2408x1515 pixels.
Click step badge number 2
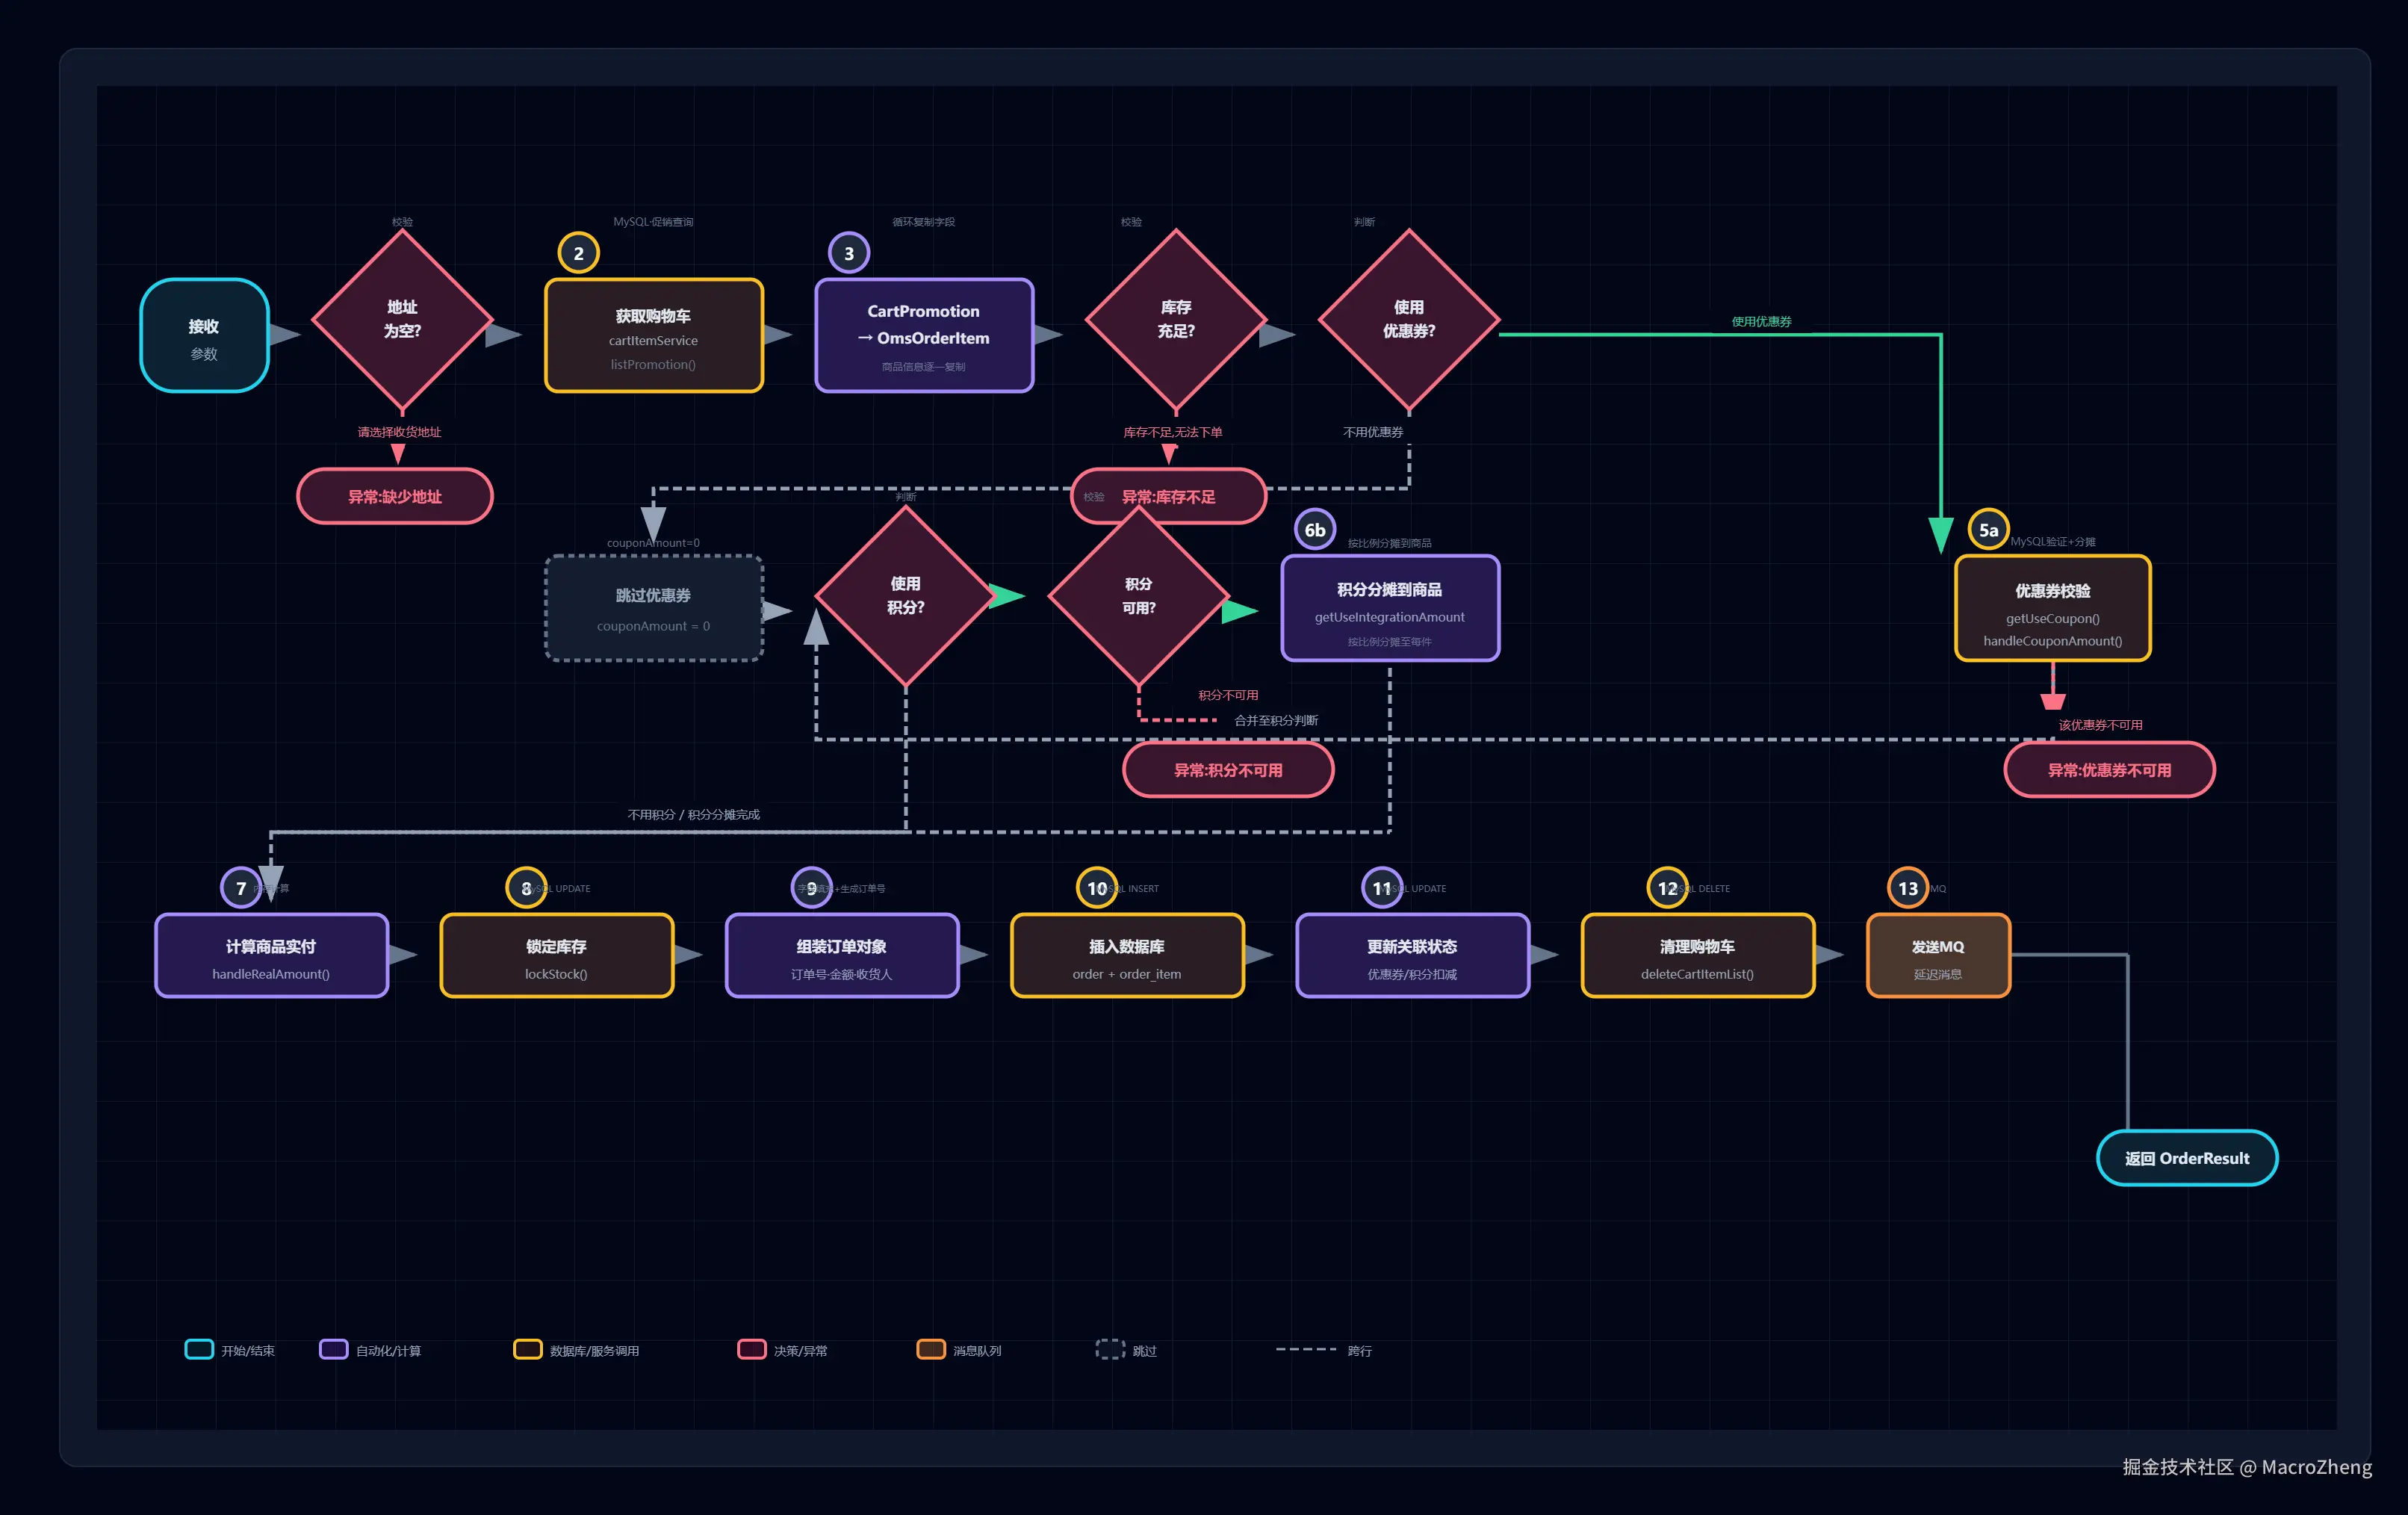pyautogui.click(x=578, y=253)
